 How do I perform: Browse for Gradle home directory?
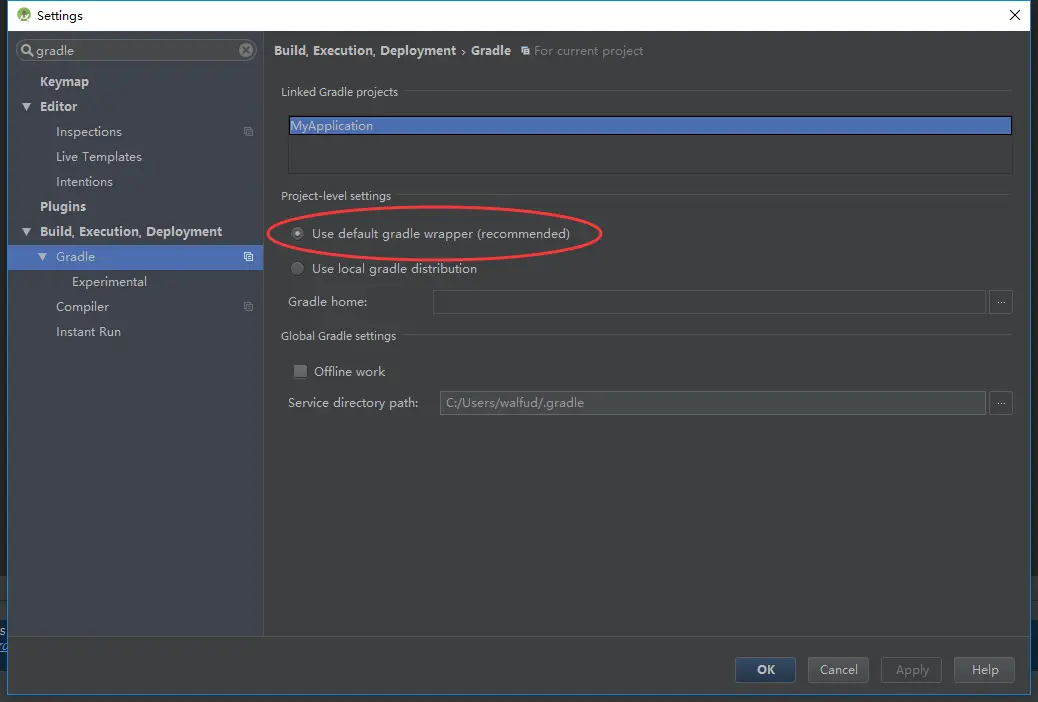pyautogui.click(x=1000, y=302)
